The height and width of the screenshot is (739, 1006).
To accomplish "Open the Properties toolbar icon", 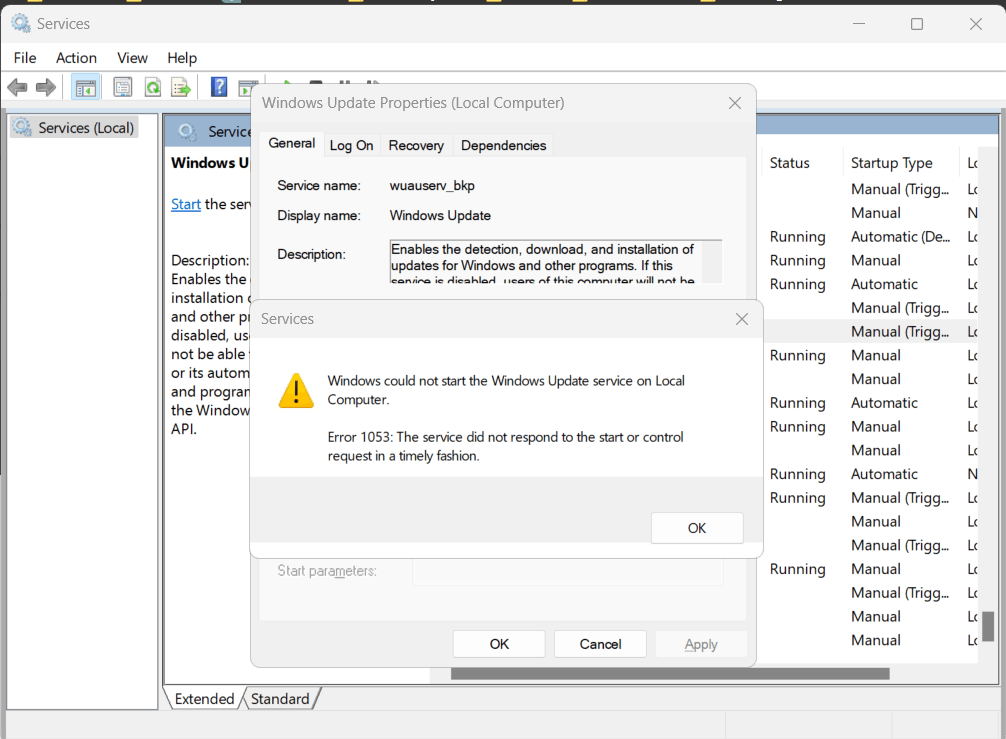I will pos(123,87).
